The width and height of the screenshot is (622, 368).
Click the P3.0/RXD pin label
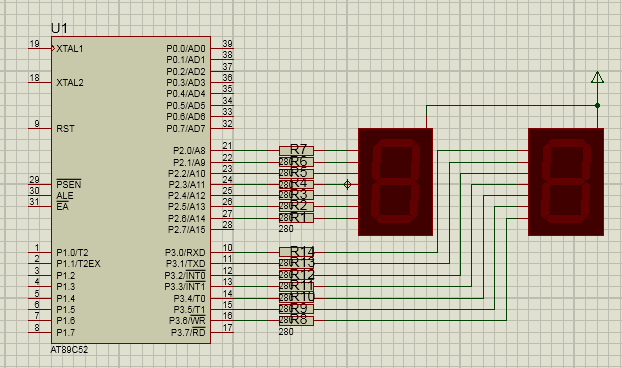pyautogui.click(x=185, y=253)
